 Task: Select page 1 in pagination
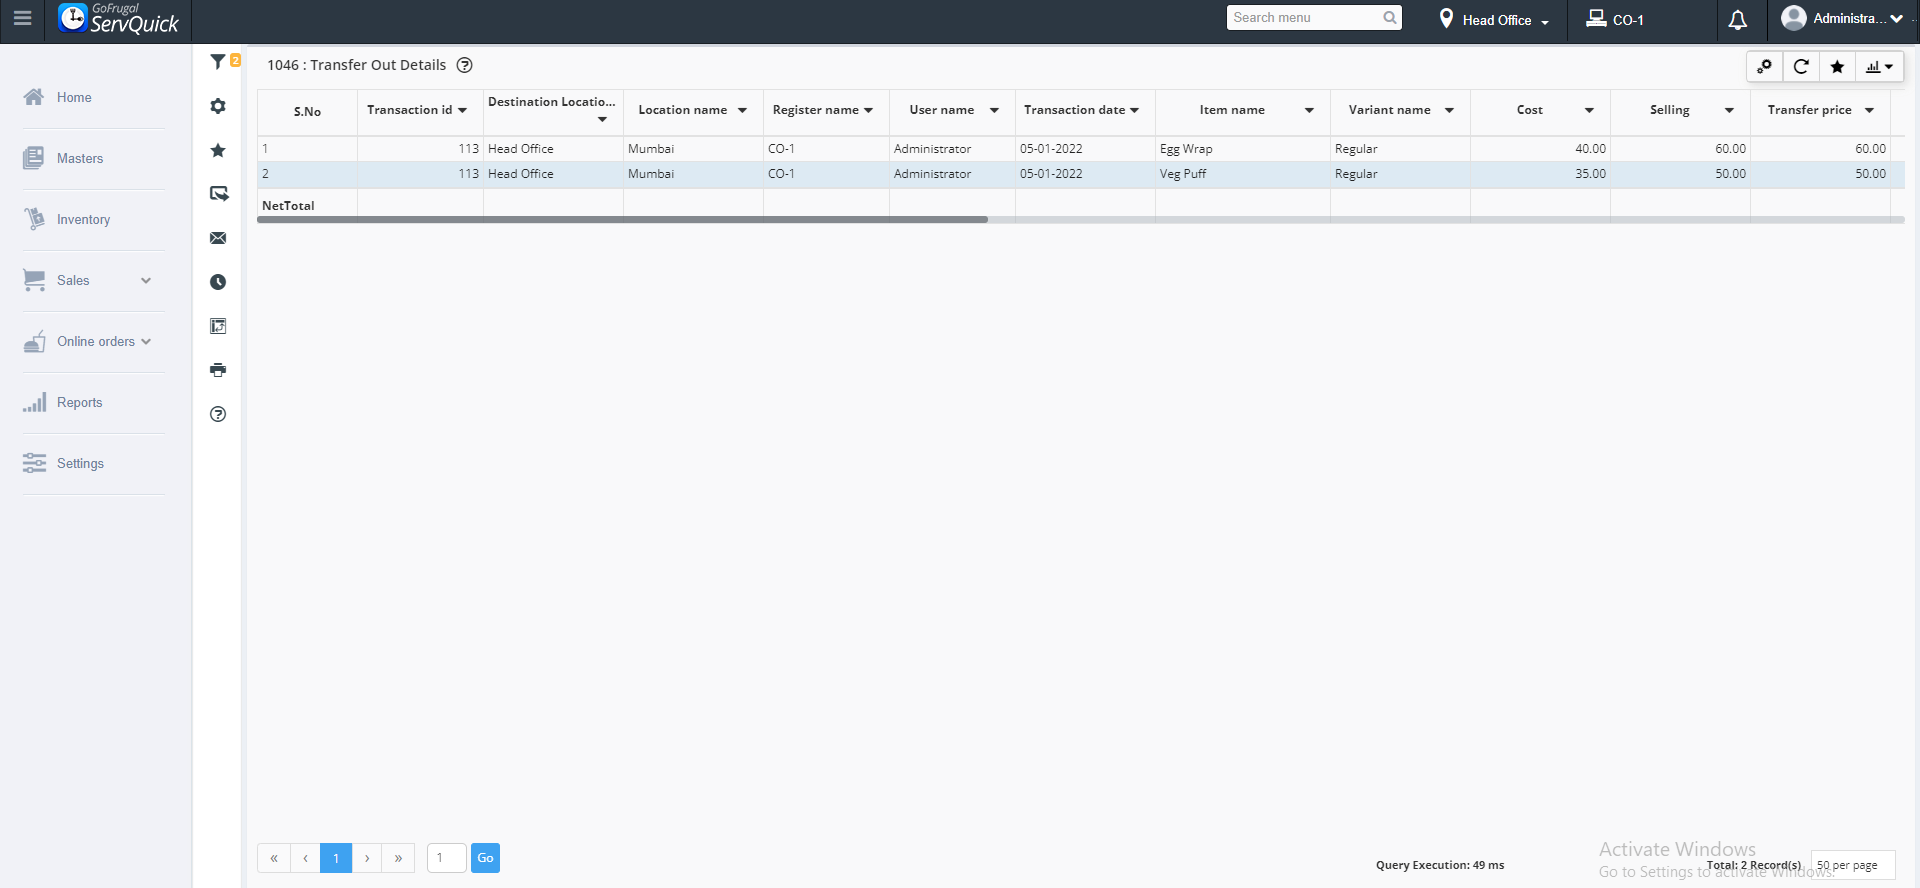click(336, 858)
